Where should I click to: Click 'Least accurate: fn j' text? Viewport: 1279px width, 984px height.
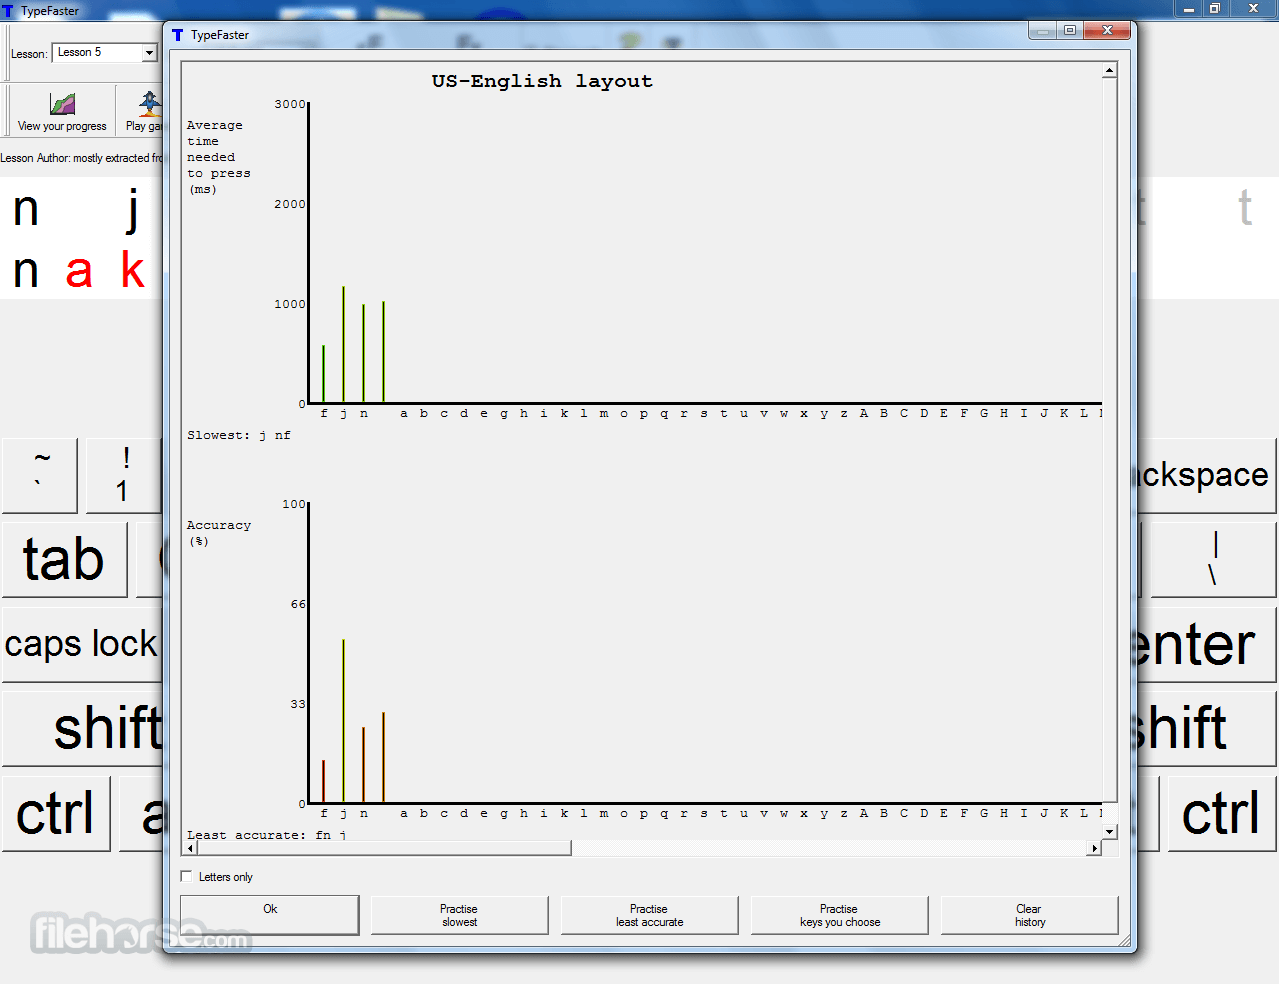[x=267, y=834]
